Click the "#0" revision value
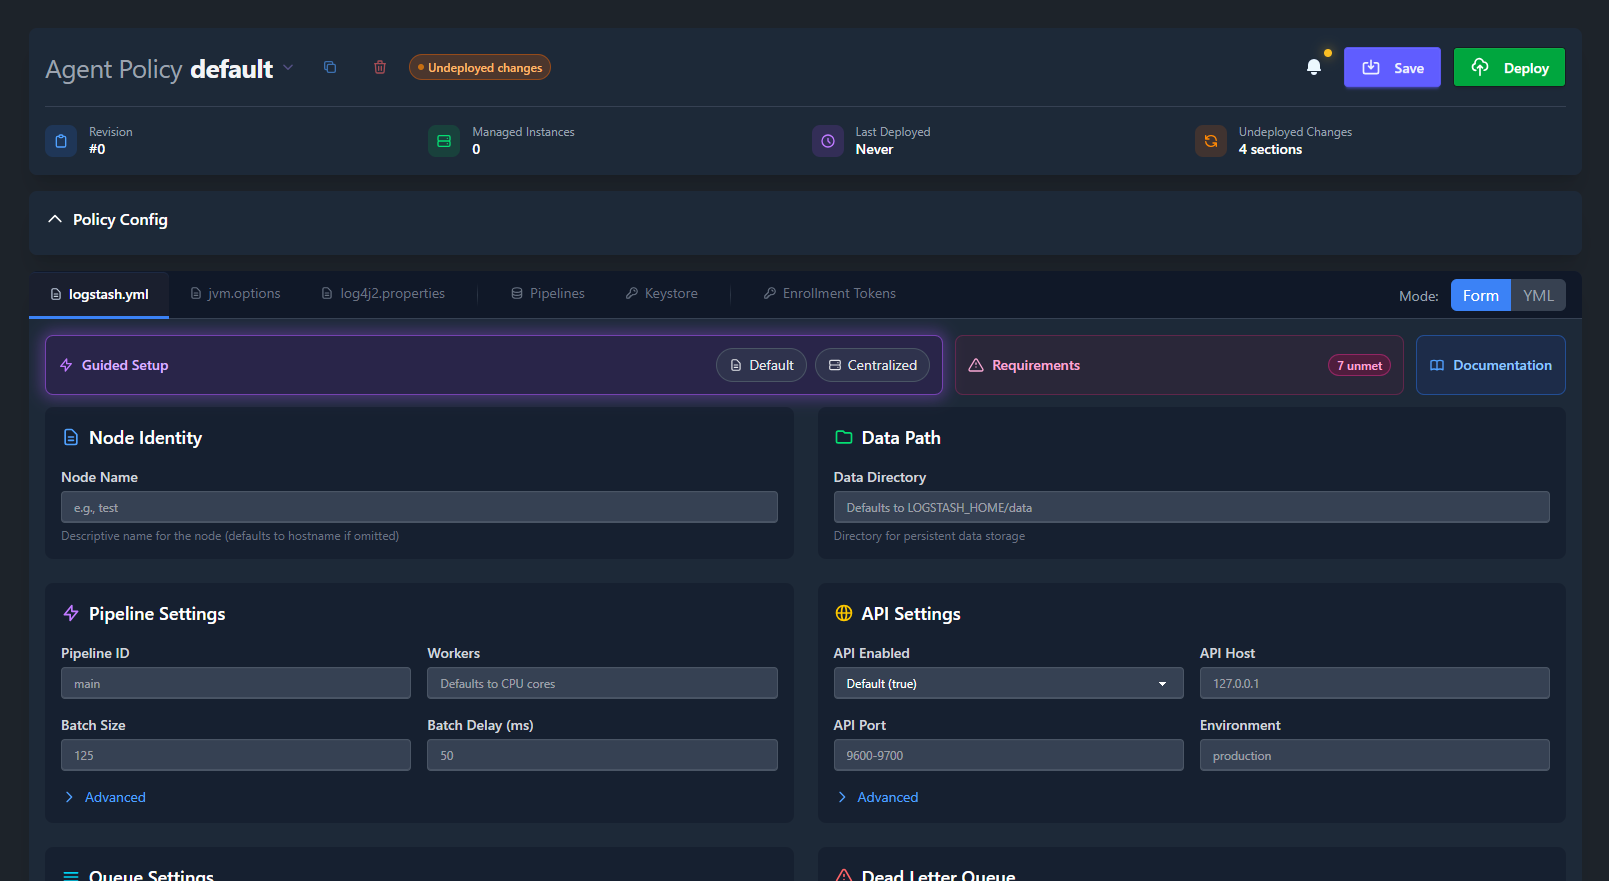 97,149
